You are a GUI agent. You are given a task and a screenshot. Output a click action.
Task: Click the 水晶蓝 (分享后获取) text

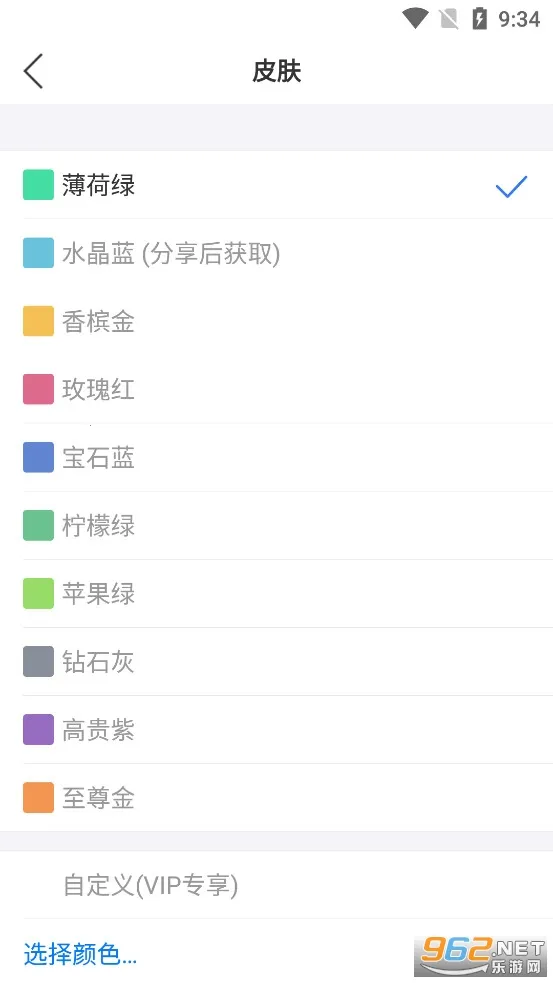pyautogui.click(x=171, y=253)
